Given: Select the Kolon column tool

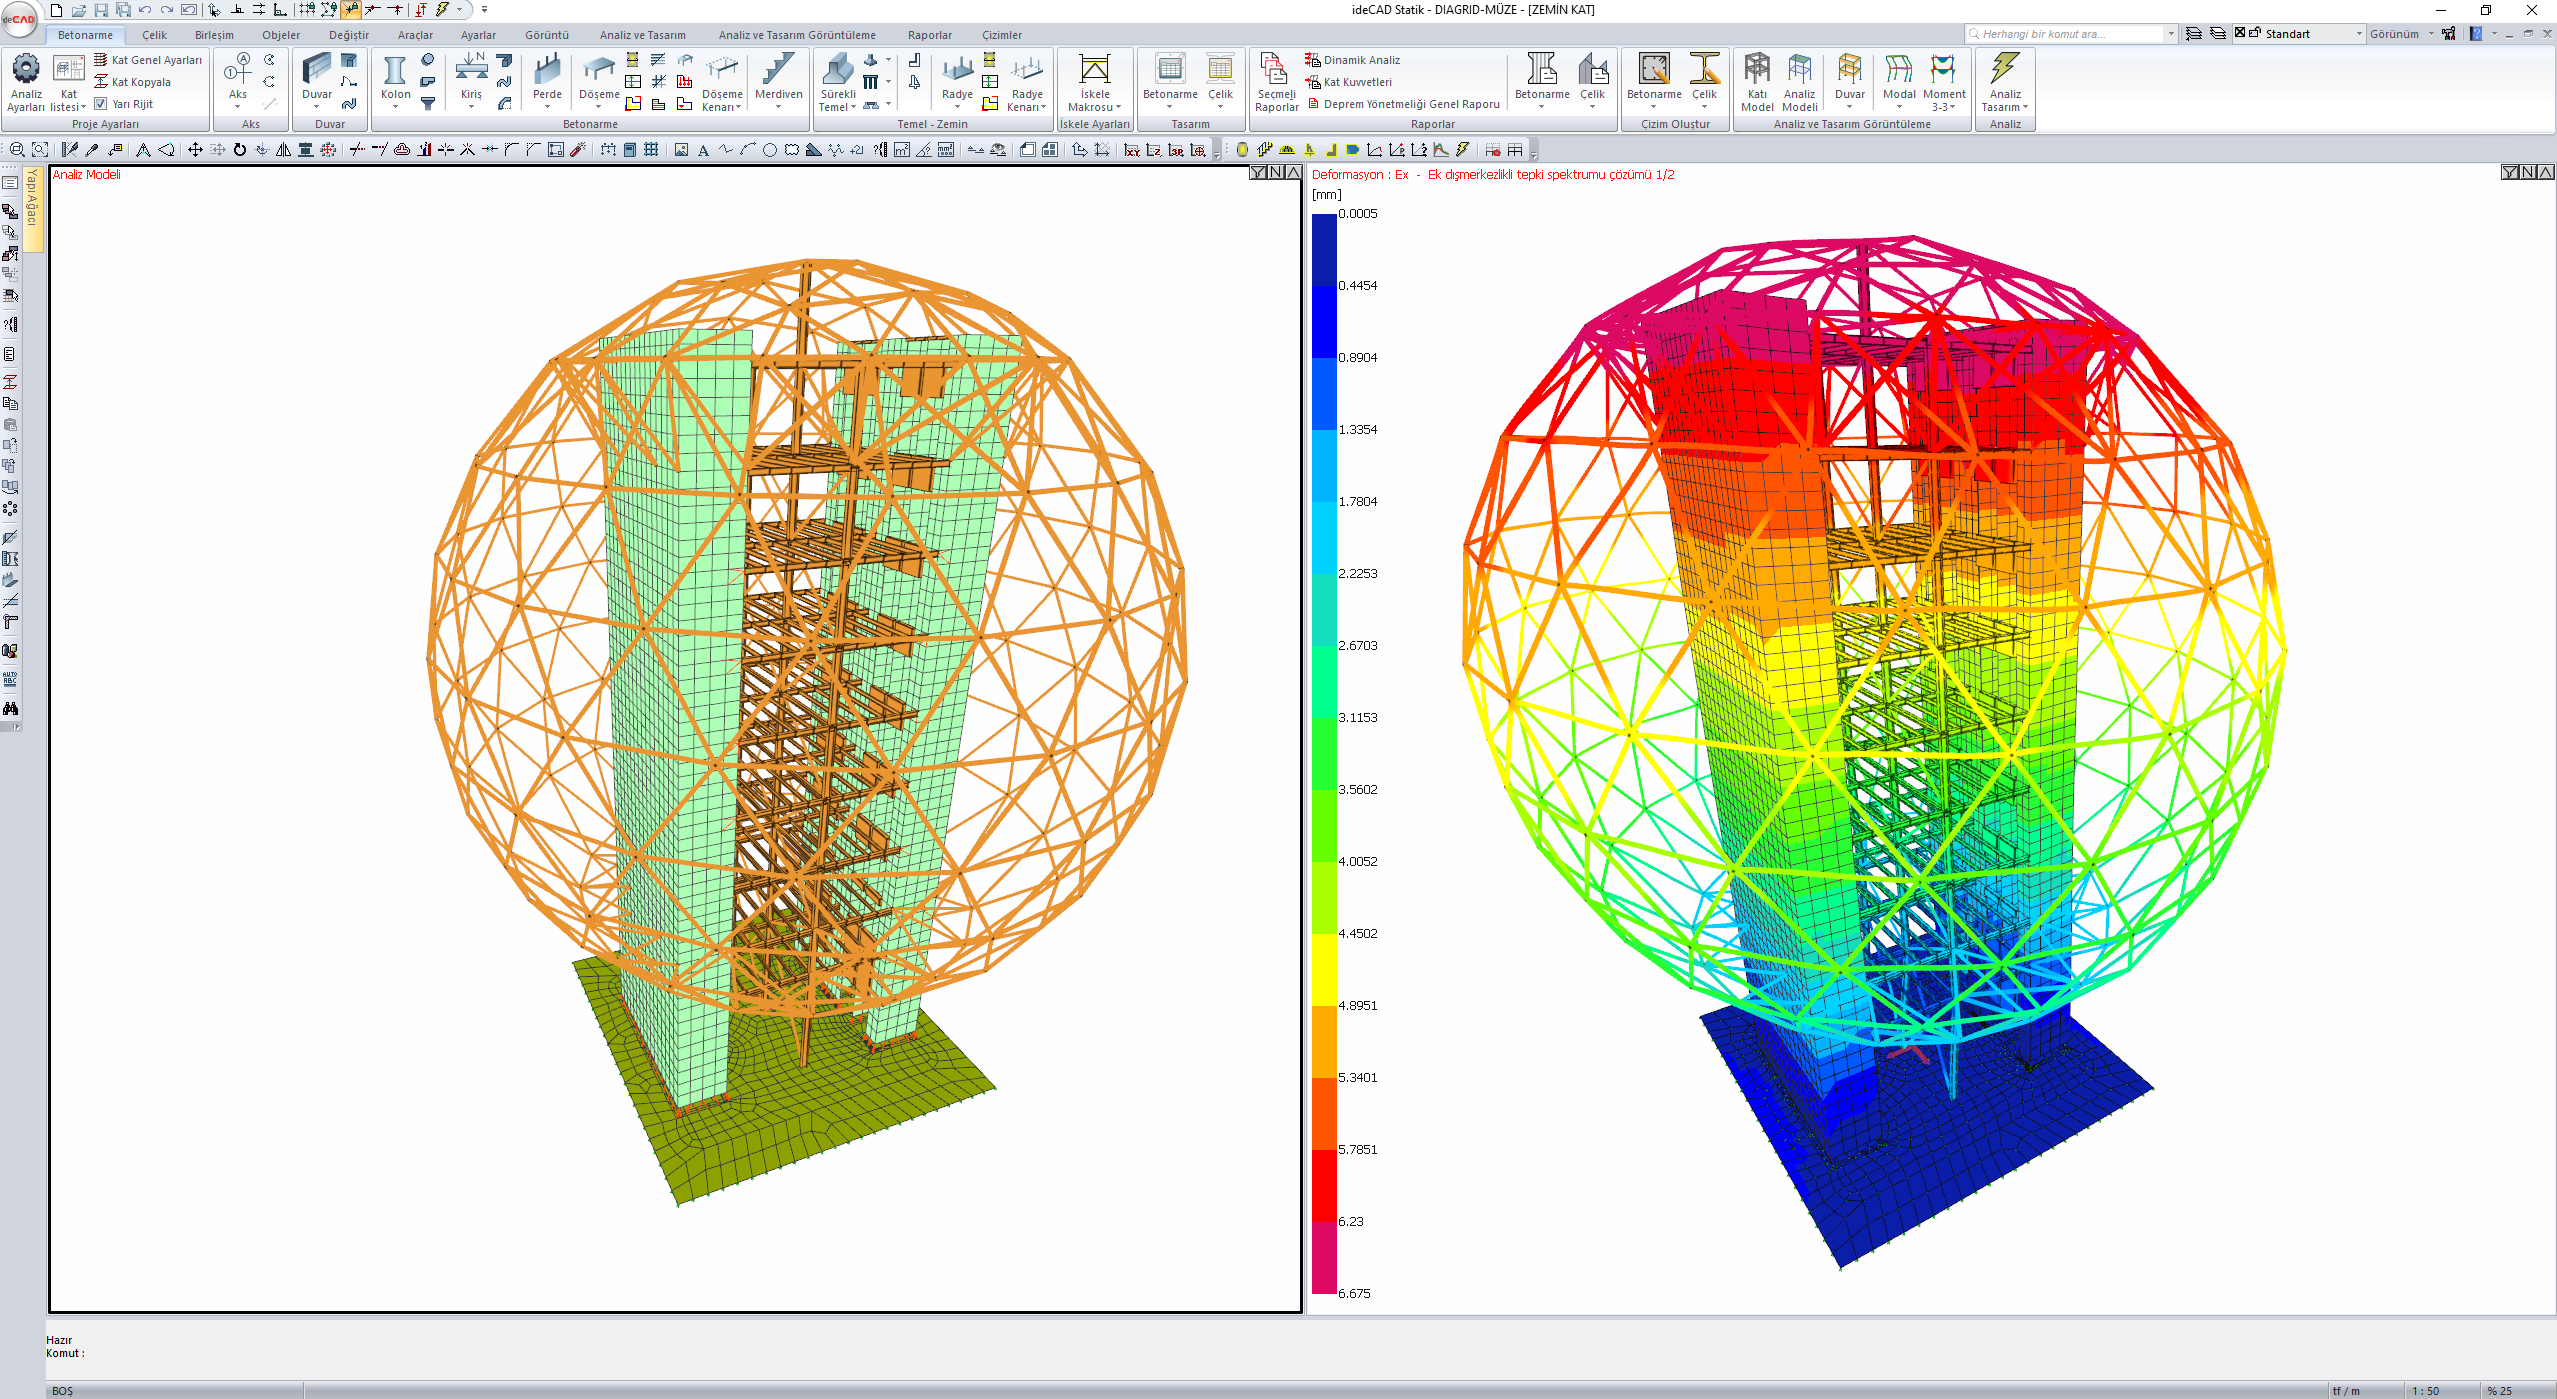Looking at the screenshot, I should pos(395,72).
